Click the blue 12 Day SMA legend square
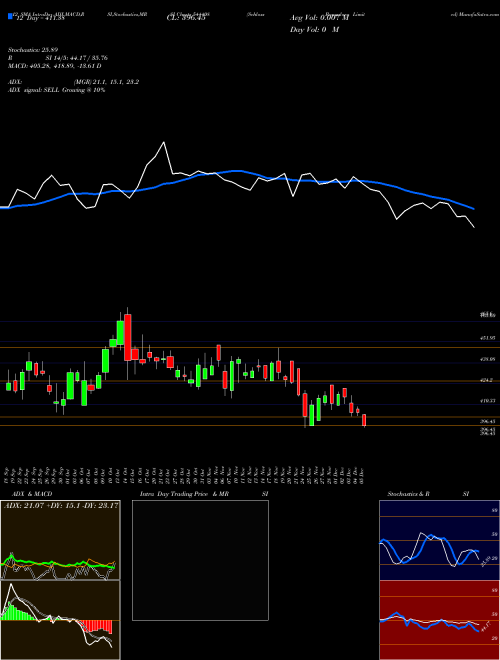Image resolution: width=500 pixels, height=660 pixels. point(11,17)
